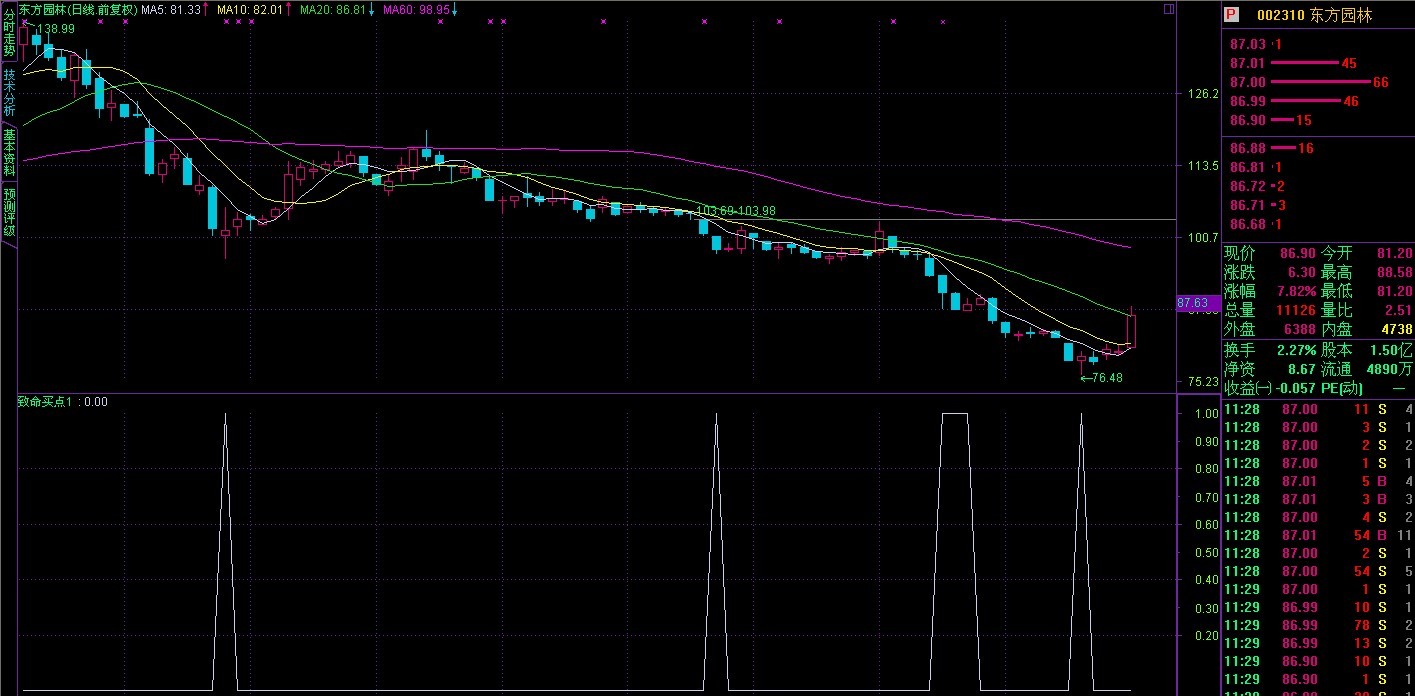Select the 86.68 bid price row
The width and height of the screenshot is (1415, 696).
click(x=1318, y=224)
